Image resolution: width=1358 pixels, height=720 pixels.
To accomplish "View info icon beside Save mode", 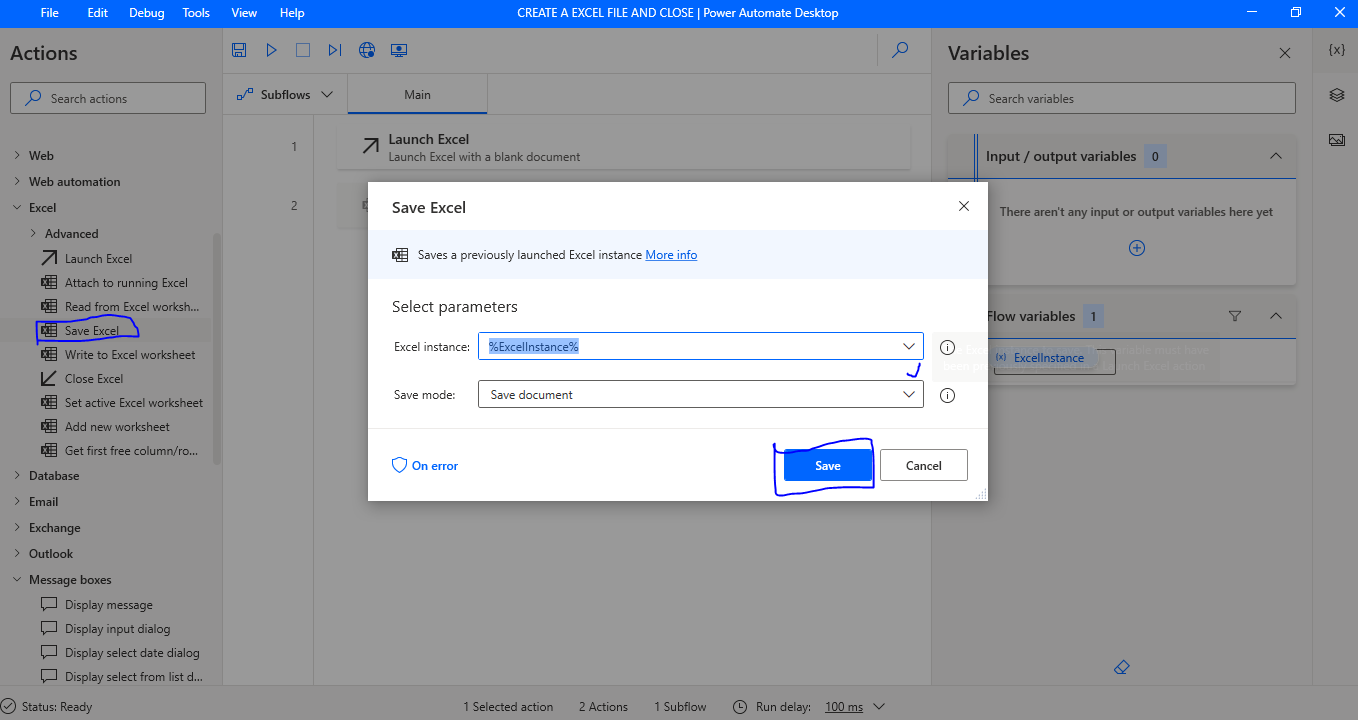I will pyautogui.click(x=946, y=394).
